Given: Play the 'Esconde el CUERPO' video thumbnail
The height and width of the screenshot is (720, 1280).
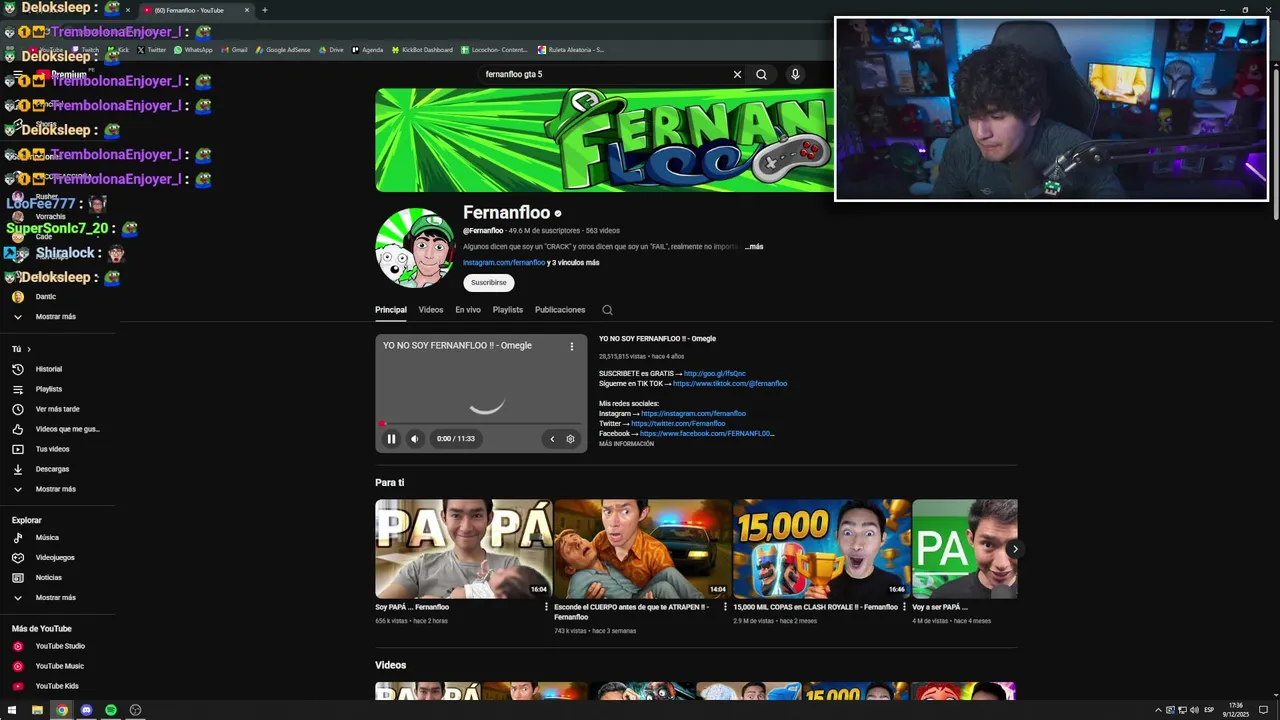Looking at the screenshot, I should [642, 549].
